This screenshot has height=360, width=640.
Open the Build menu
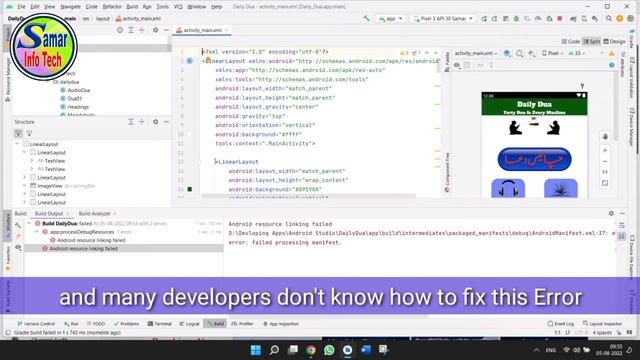[132, 7]
